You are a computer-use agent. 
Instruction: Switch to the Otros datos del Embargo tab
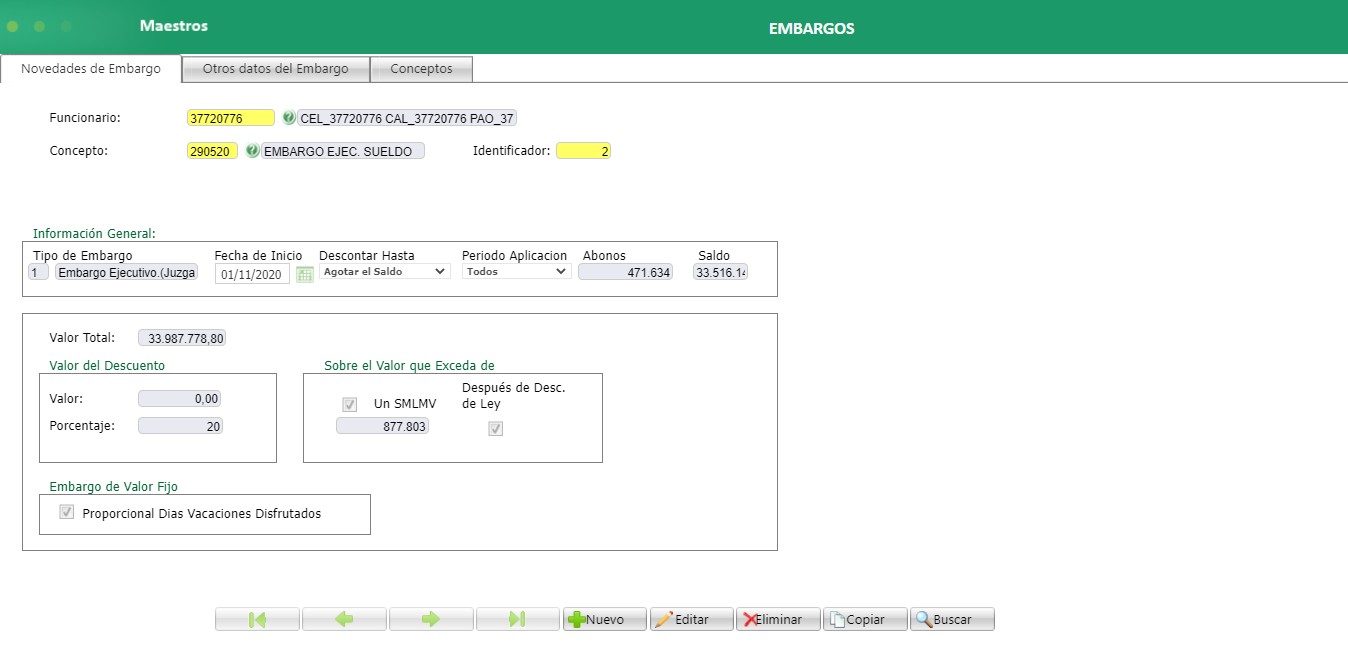pyautogui.click(x=275, y=68)
